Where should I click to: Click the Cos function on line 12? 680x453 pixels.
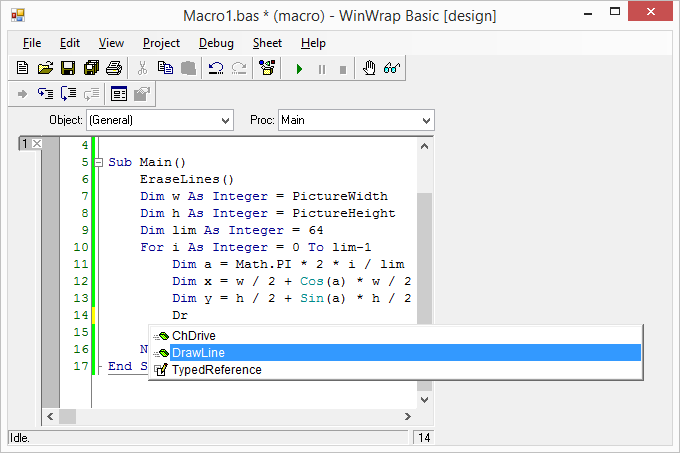point(312,281)
